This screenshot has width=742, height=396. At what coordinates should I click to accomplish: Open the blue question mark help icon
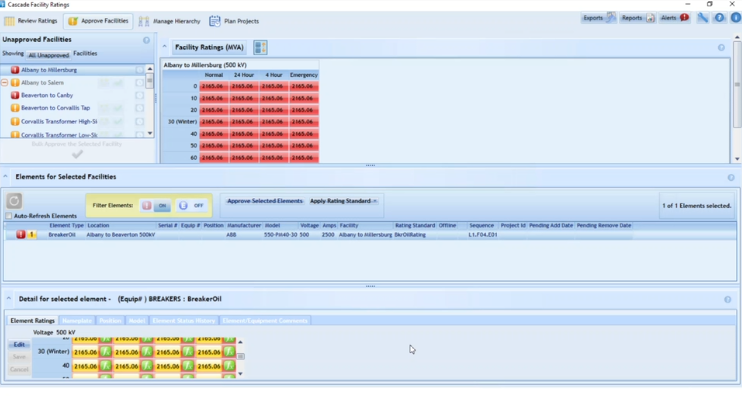pos(719,18)
